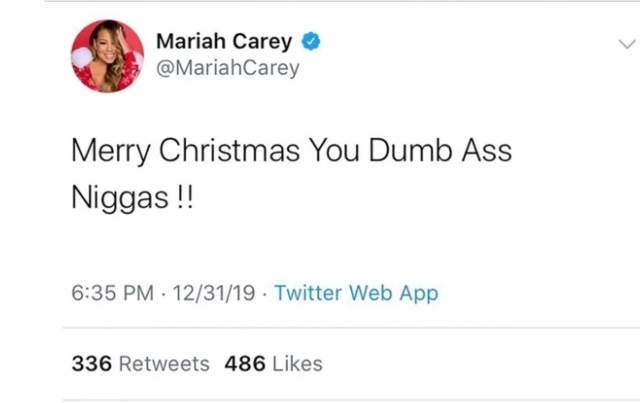The width and height of the screenshot is (640, 403).
Task: Click the word Merry in tweet
Action: [111, 151]
